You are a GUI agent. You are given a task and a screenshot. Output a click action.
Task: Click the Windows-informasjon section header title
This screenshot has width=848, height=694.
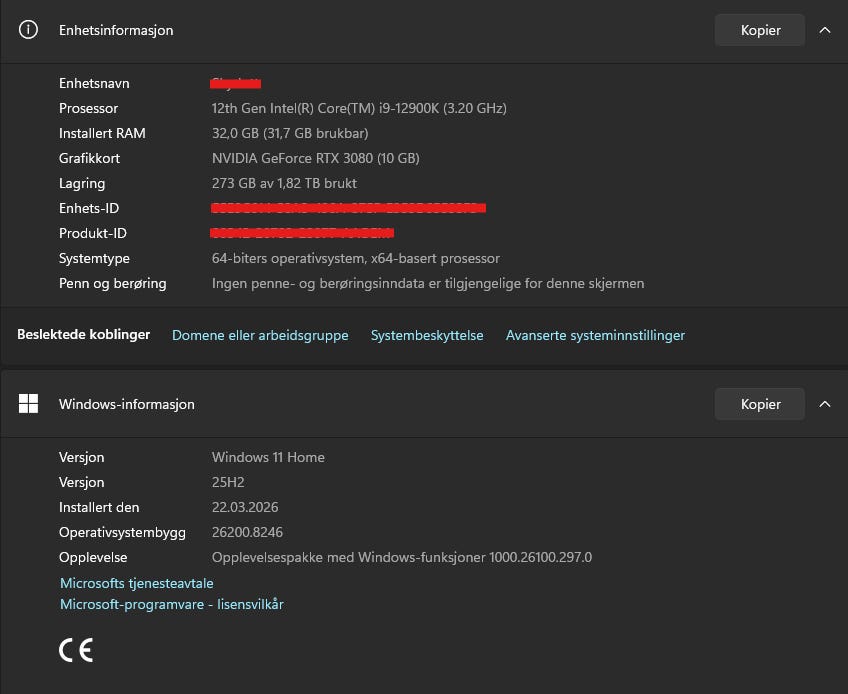(127, 404)
